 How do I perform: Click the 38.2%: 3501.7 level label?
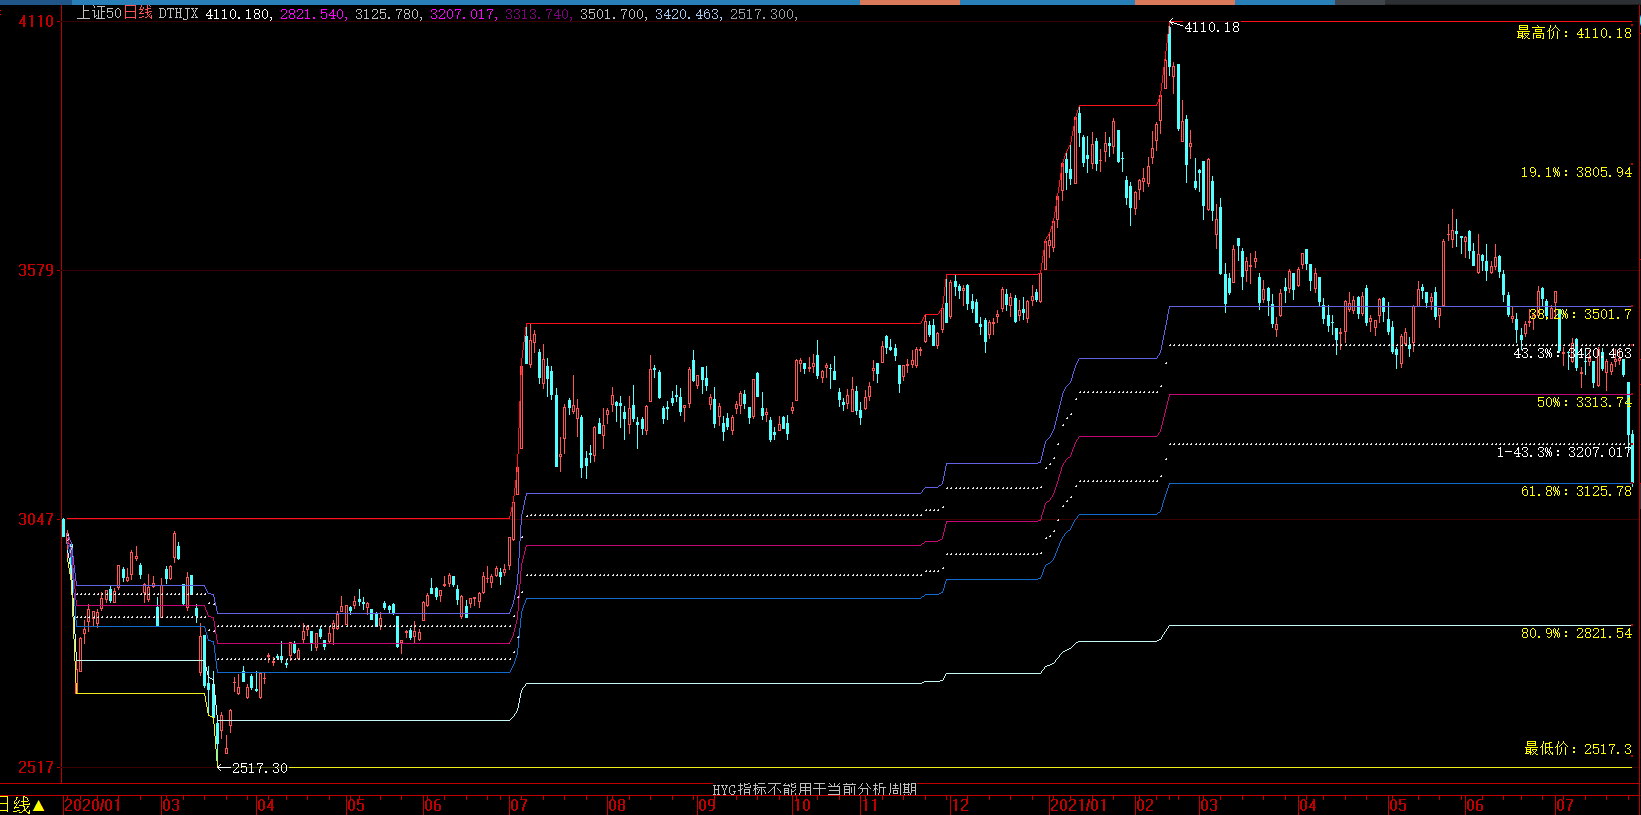click(x=1580, y=314)
